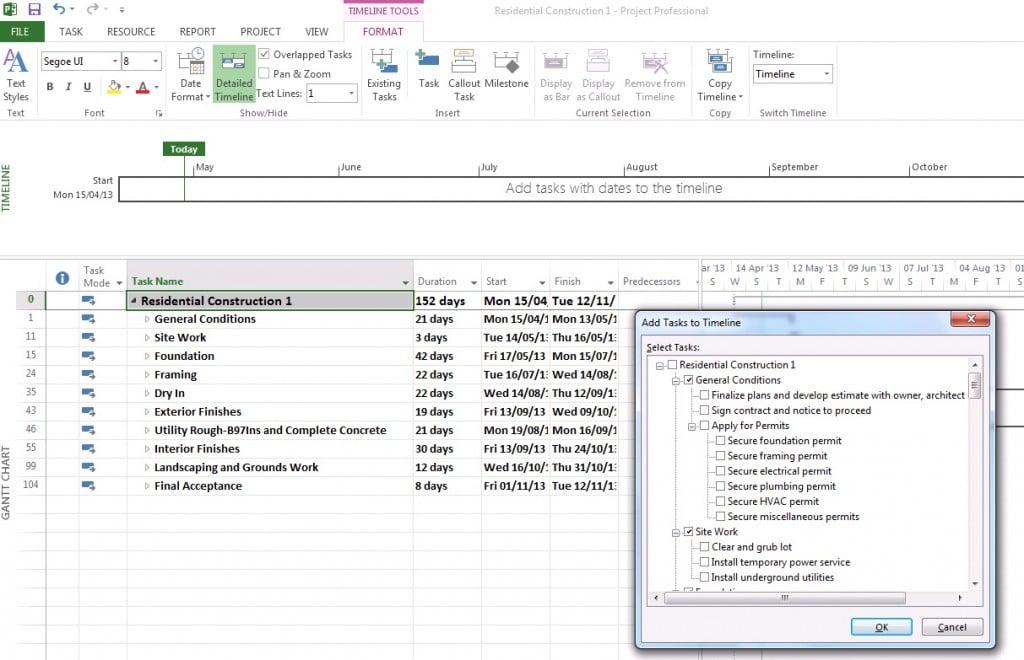The width and height of the screenshot is (1024, 660).
Task: Click the Save icon in the title bar
Action: click(x=35, y=10)
